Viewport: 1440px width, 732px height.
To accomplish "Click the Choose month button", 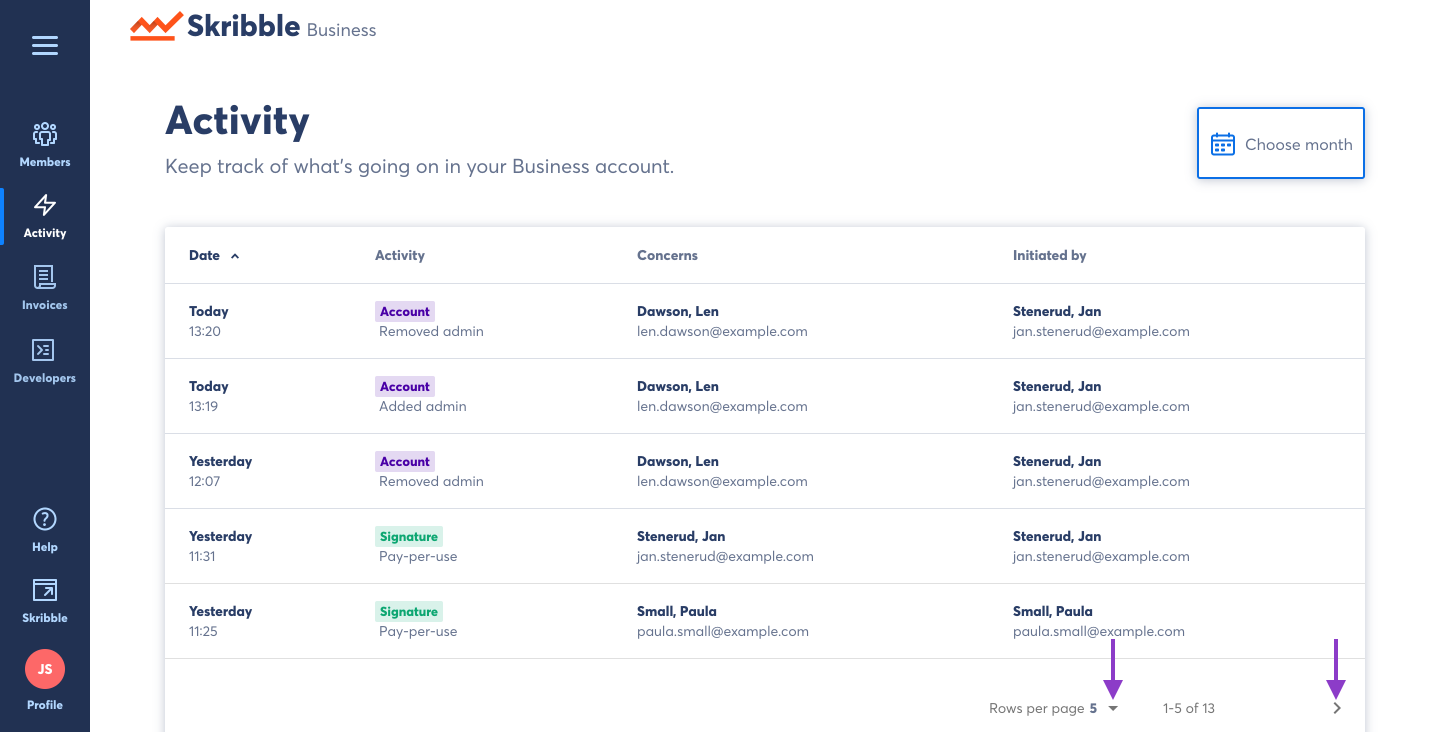I will click(1281, 143).
